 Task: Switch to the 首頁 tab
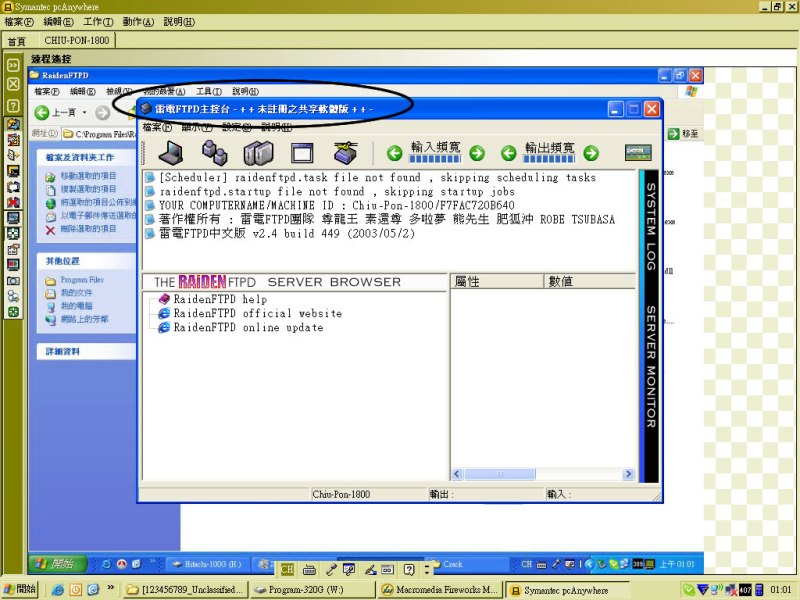coord(16,41)
